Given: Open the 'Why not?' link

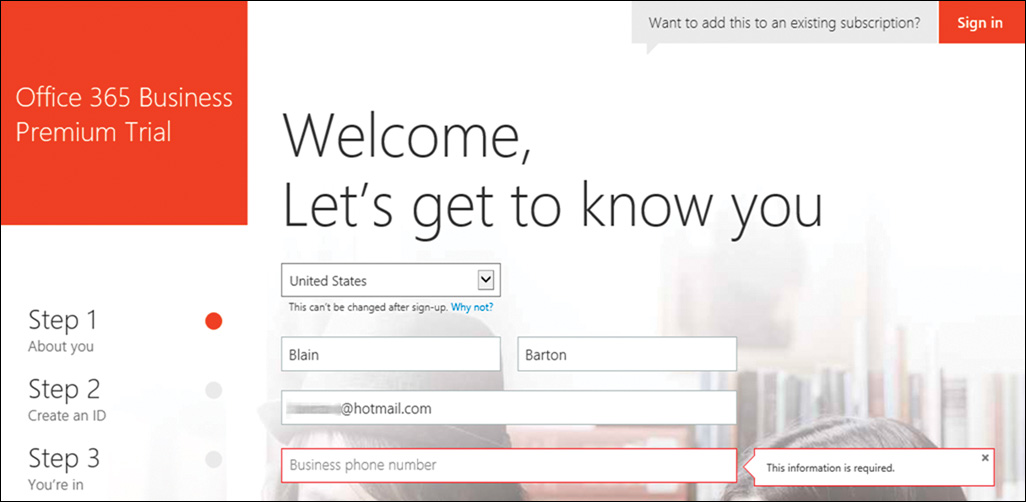Looking at the screenshot, I should (472, 307).
